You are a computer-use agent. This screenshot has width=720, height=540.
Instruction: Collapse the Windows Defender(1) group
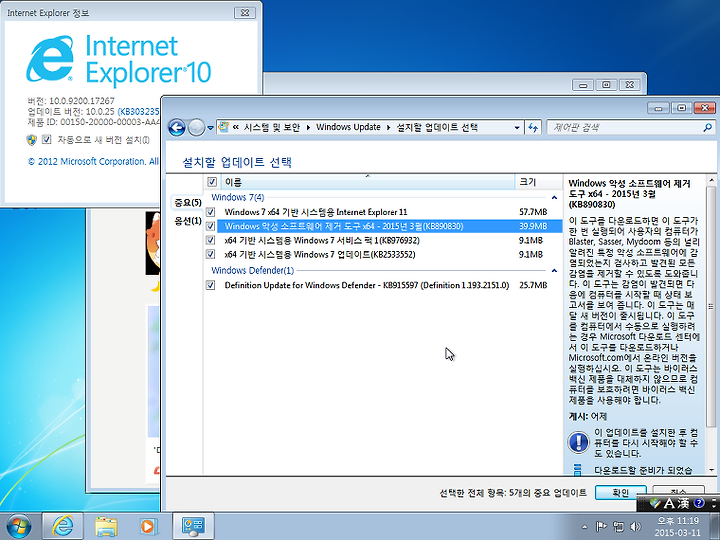coord(554,270)
